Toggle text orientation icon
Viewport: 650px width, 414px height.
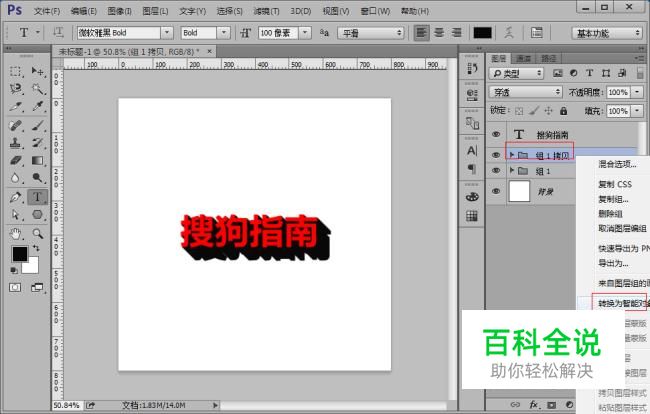point(58,32)
